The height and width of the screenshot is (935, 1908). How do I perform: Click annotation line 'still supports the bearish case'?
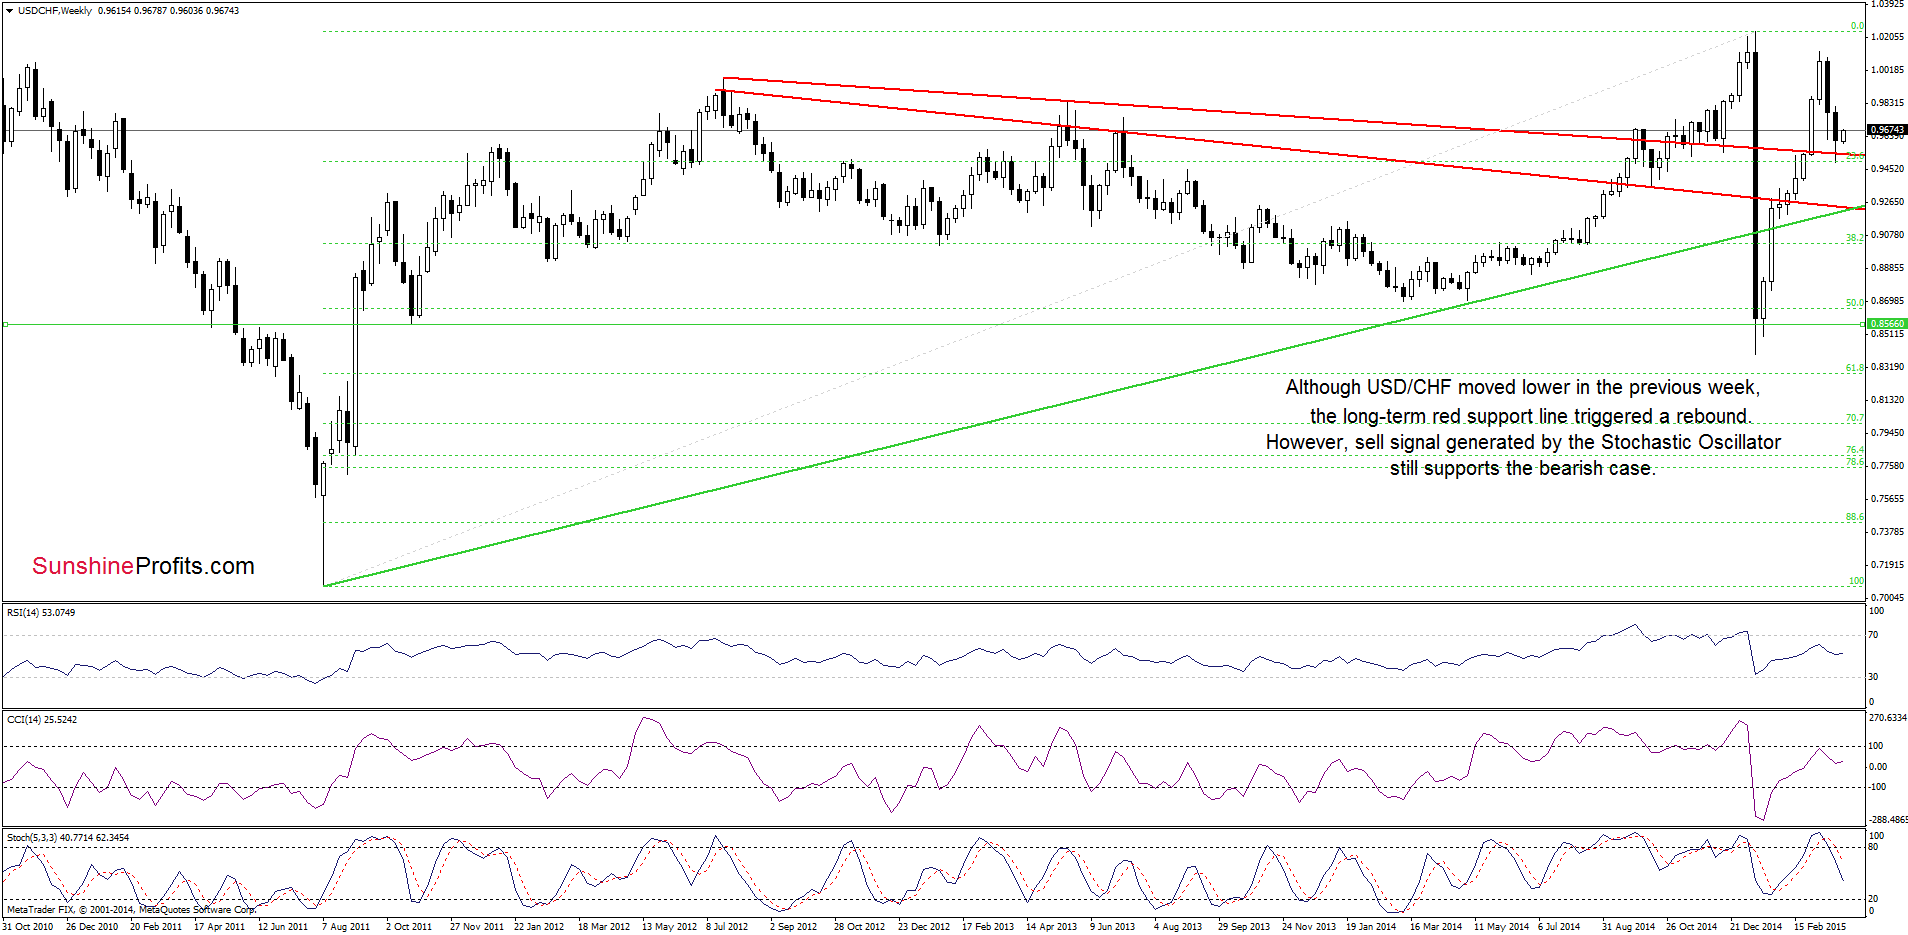[1523, 469]
